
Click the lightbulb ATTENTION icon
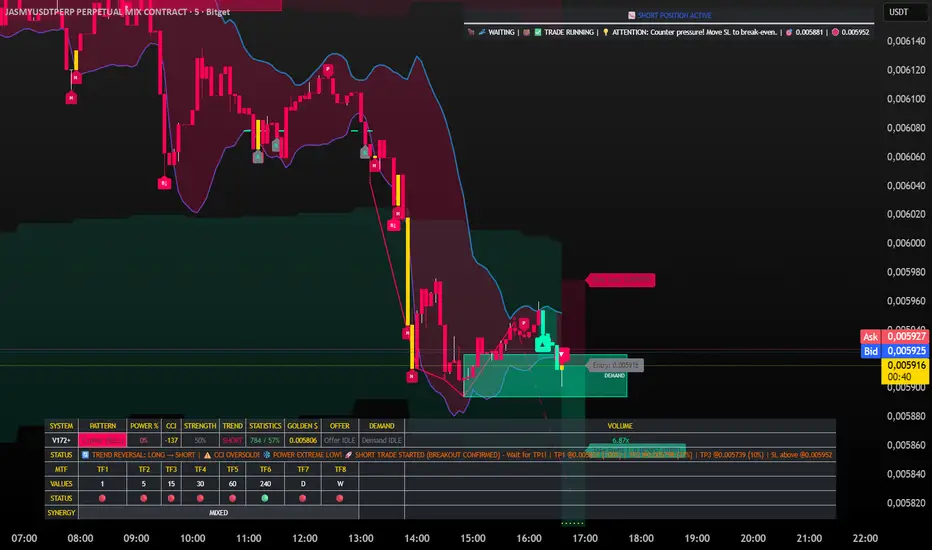click(606, 32)
